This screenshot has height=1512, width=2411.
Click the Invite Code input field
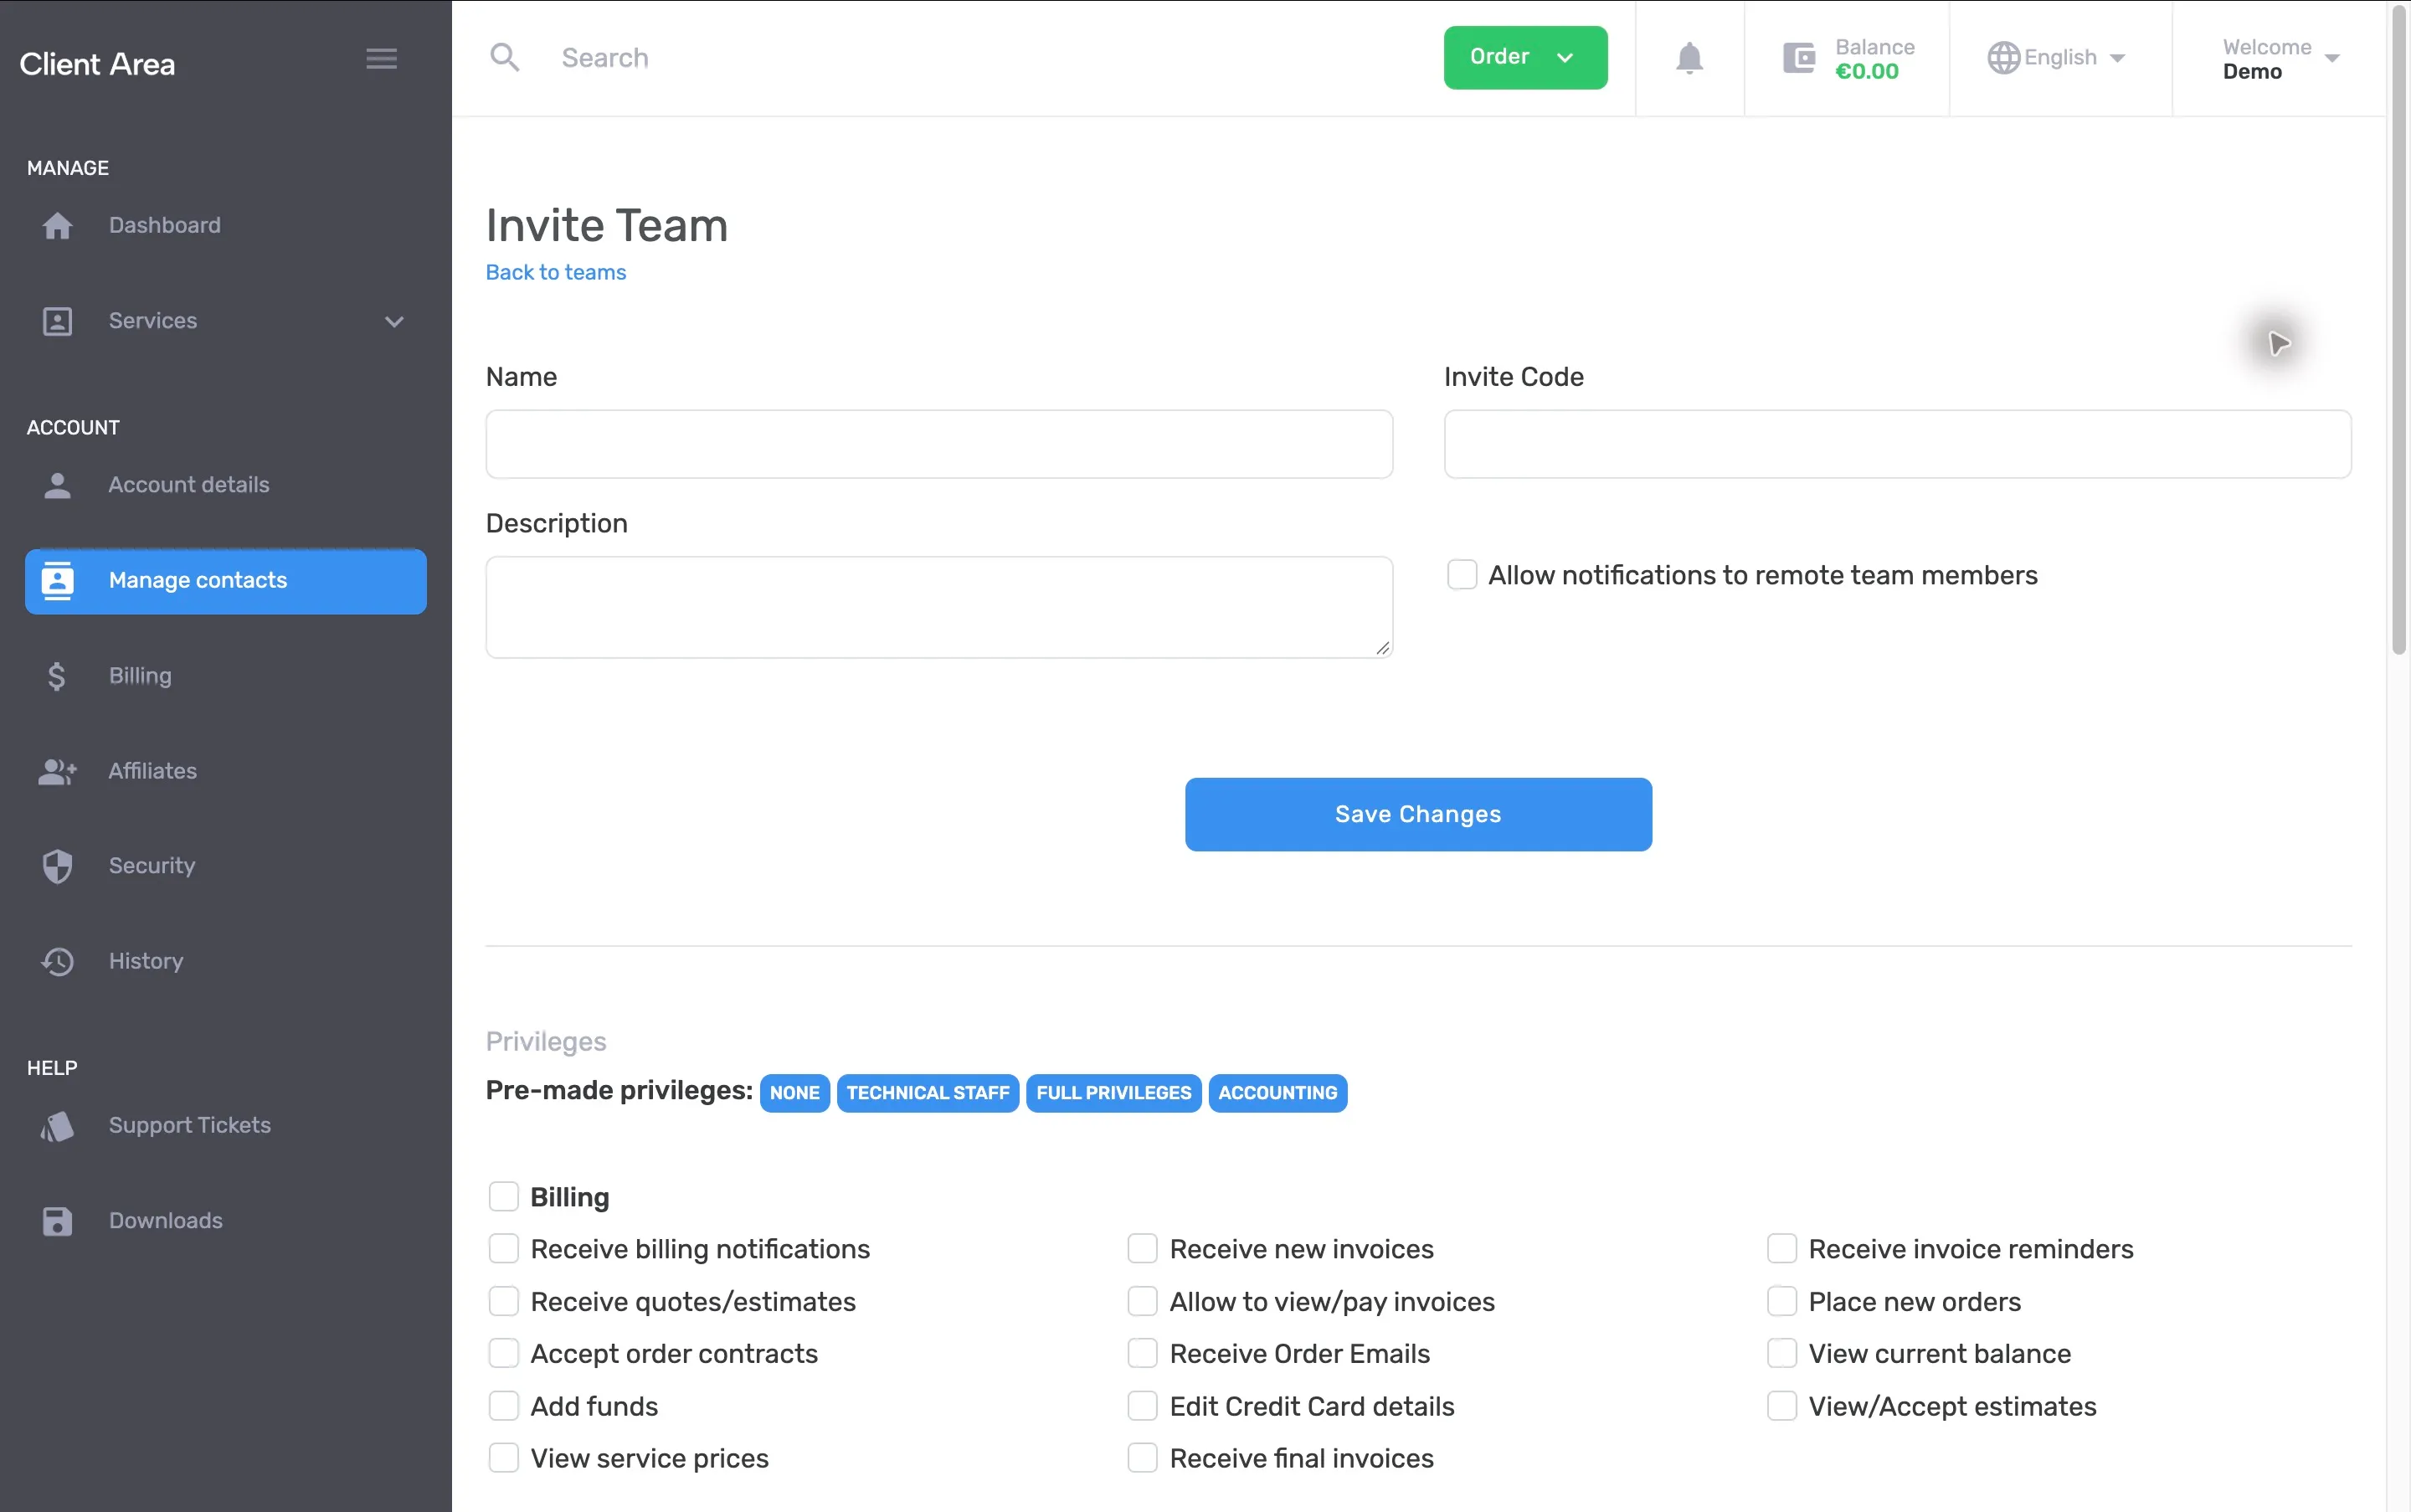click(x=1897, y=444)
